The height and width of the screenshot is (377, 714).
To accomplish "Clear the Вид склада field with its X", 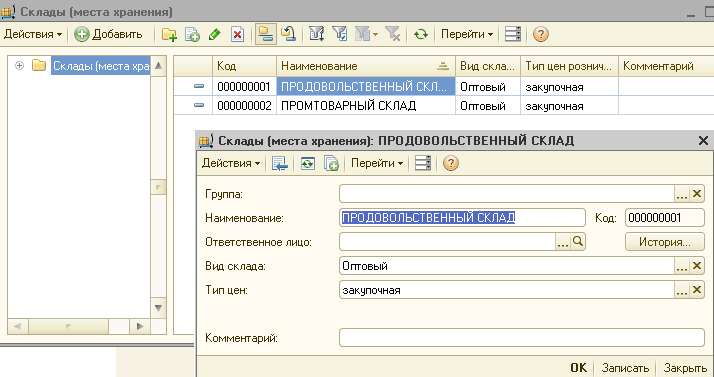I will [697, 266].
